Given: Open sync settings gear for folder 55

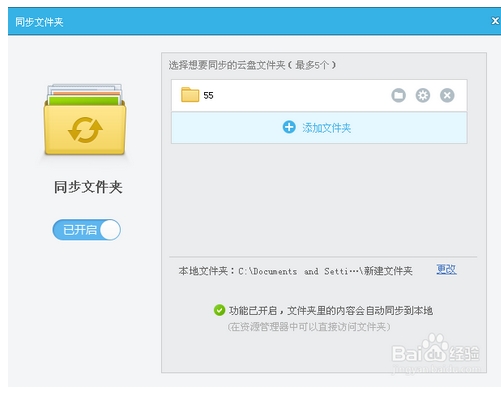Looking at the screenshot, I should [423, 95].
